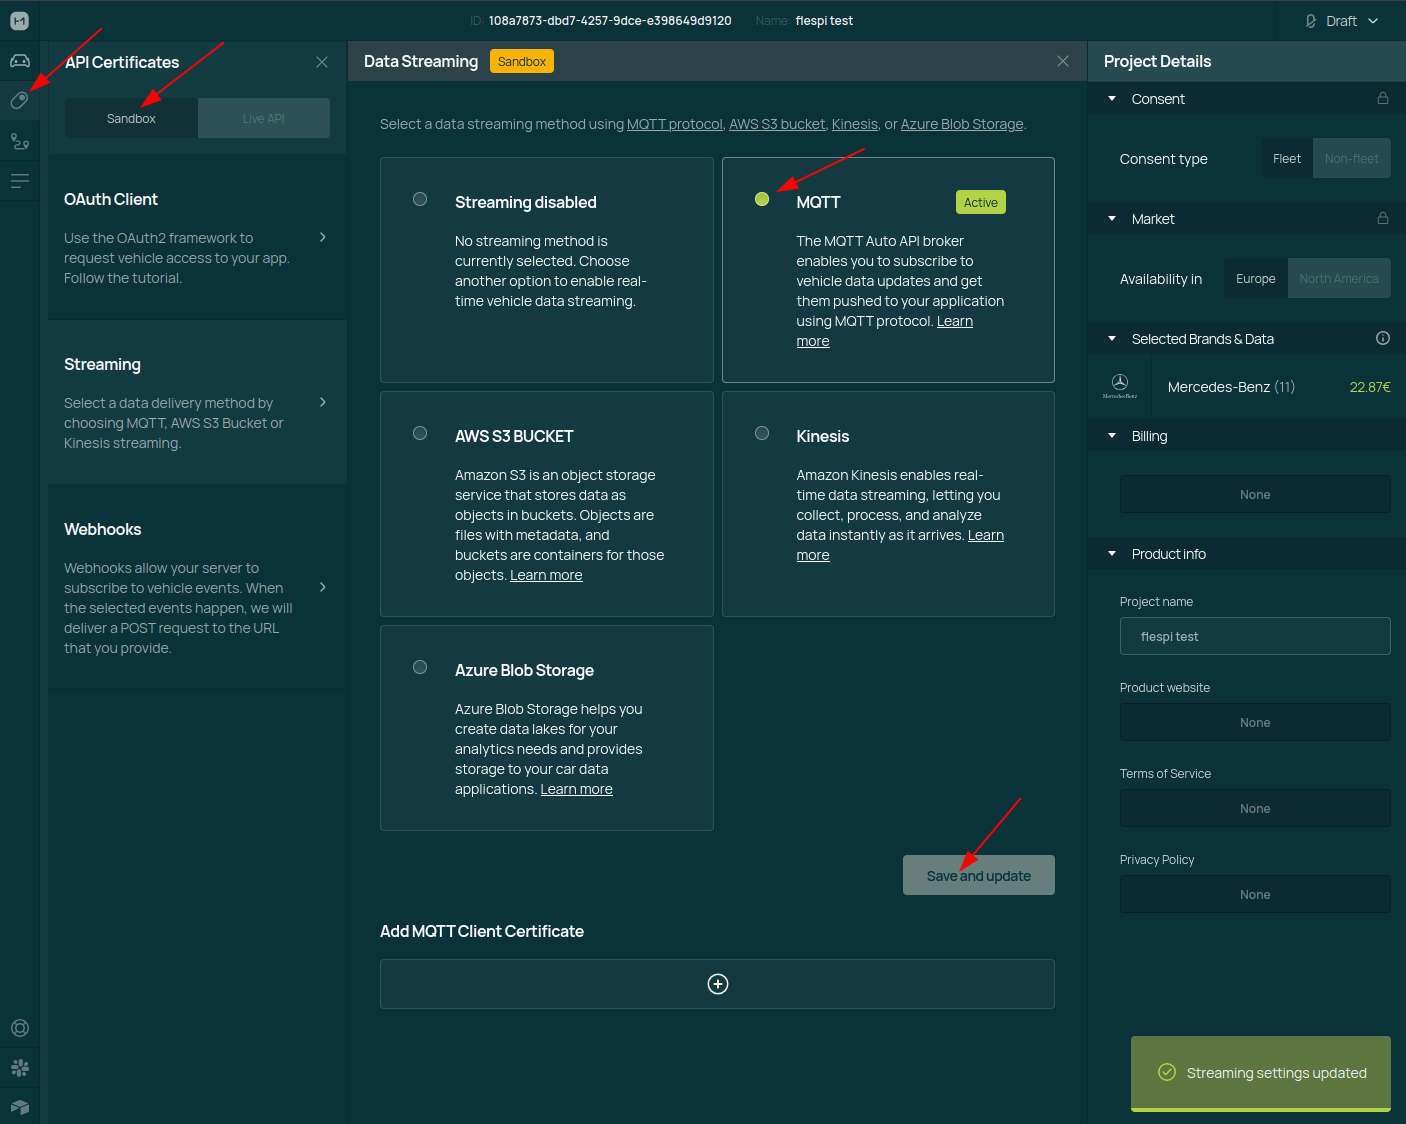Open the support lifebuoy icon in sidebar

click(x=19, y=1028)
